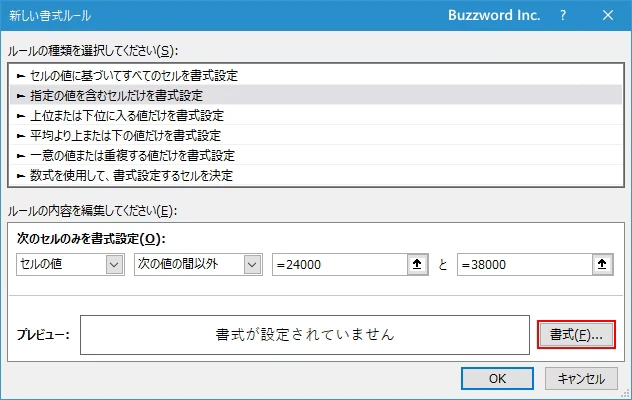Click the collapse-dialog icon beside =24000
This screenshot has height=400, width=632.
pyautogui.click(x=418, y=265)
